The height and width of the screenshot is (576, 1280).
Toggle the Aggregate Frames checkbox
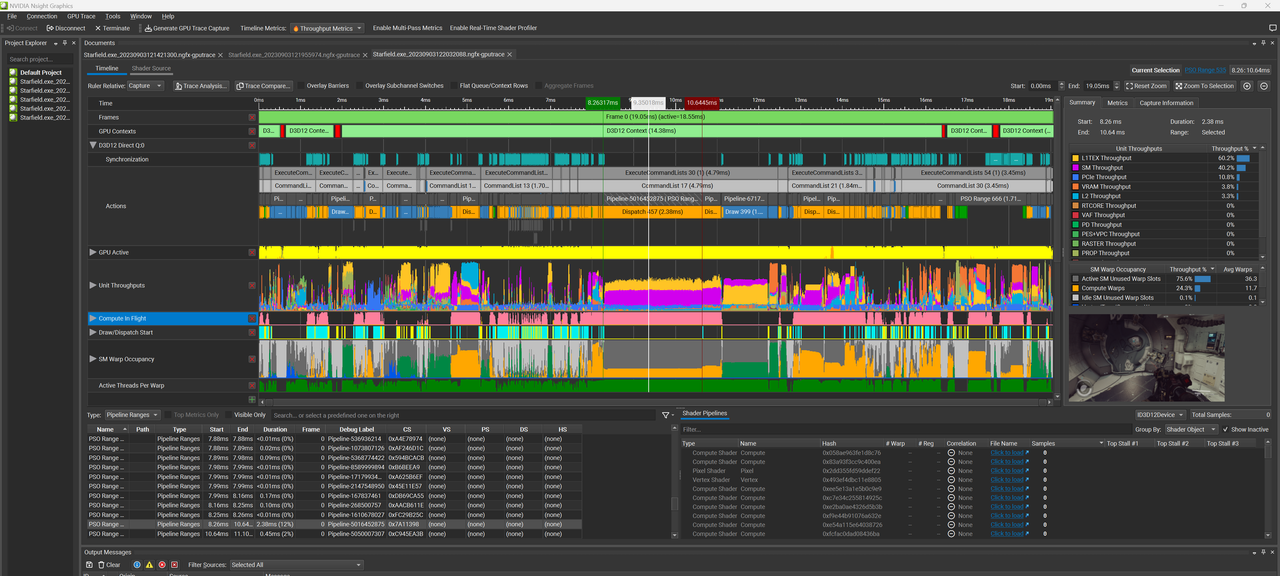pyautogui.click(x=538, y=86)
